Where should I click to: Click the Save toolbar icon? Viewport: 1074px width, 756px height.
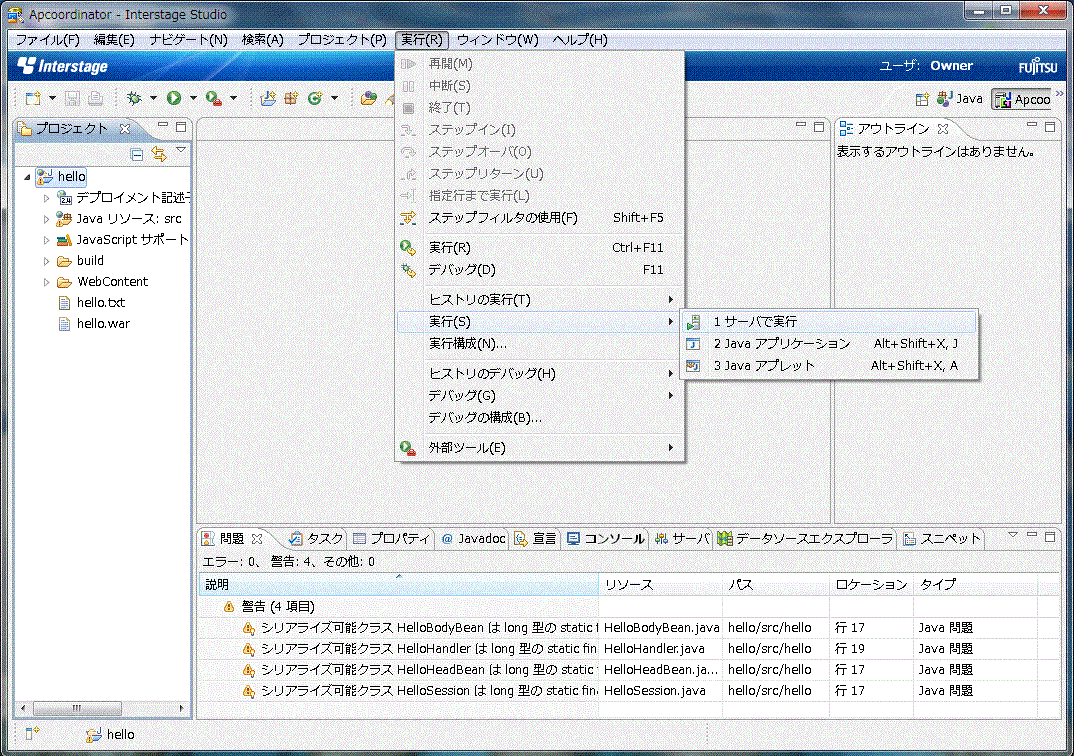(x=72, y=99)
